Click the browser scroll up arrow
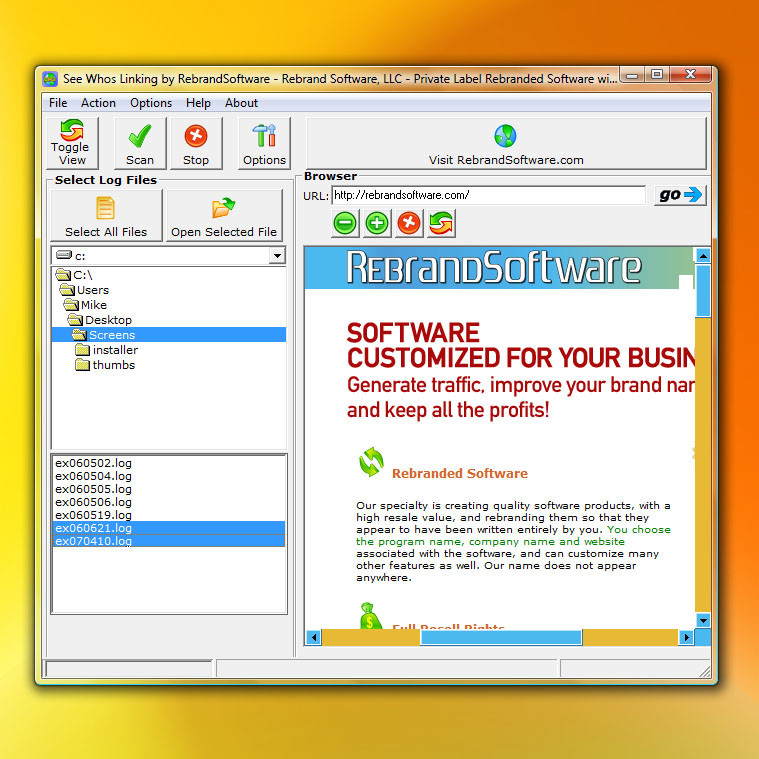 (703, 255)
